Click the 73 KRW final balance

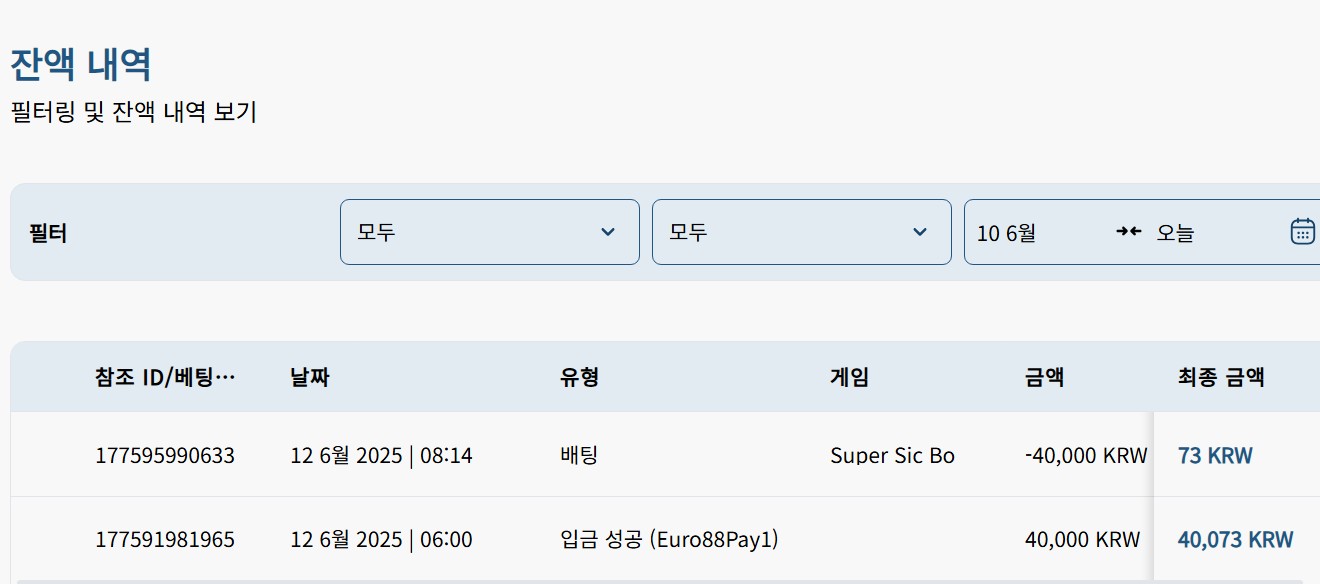[x=1215, y=456]
